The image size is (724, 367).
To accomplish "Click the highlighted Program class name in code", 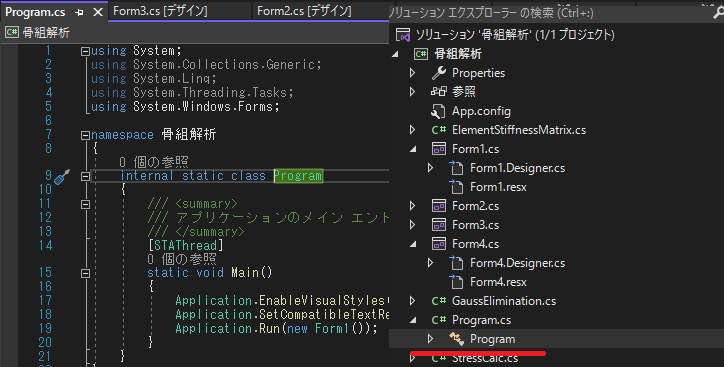I will pyautogui.click(x=298, y=176).
